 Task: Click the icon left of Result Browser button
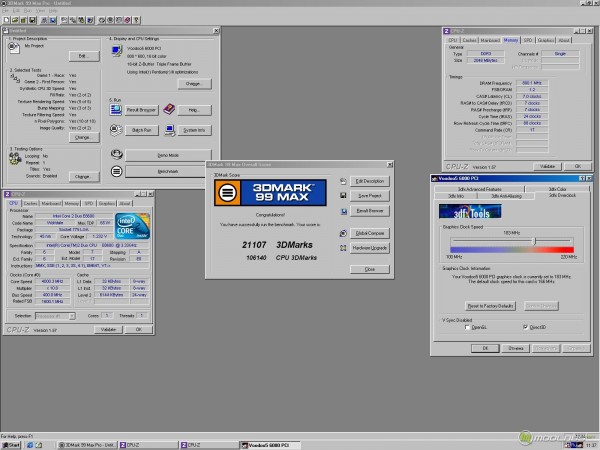click(116, 110)
